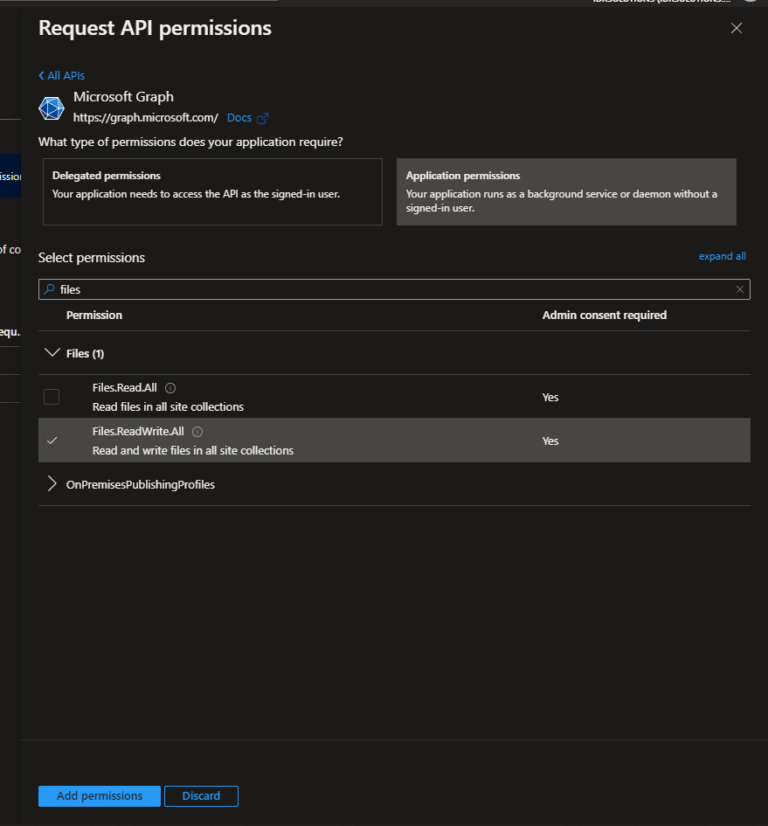
Task: Uncheck the Files.ReadWrite.All permission
Action: [51, 440]
